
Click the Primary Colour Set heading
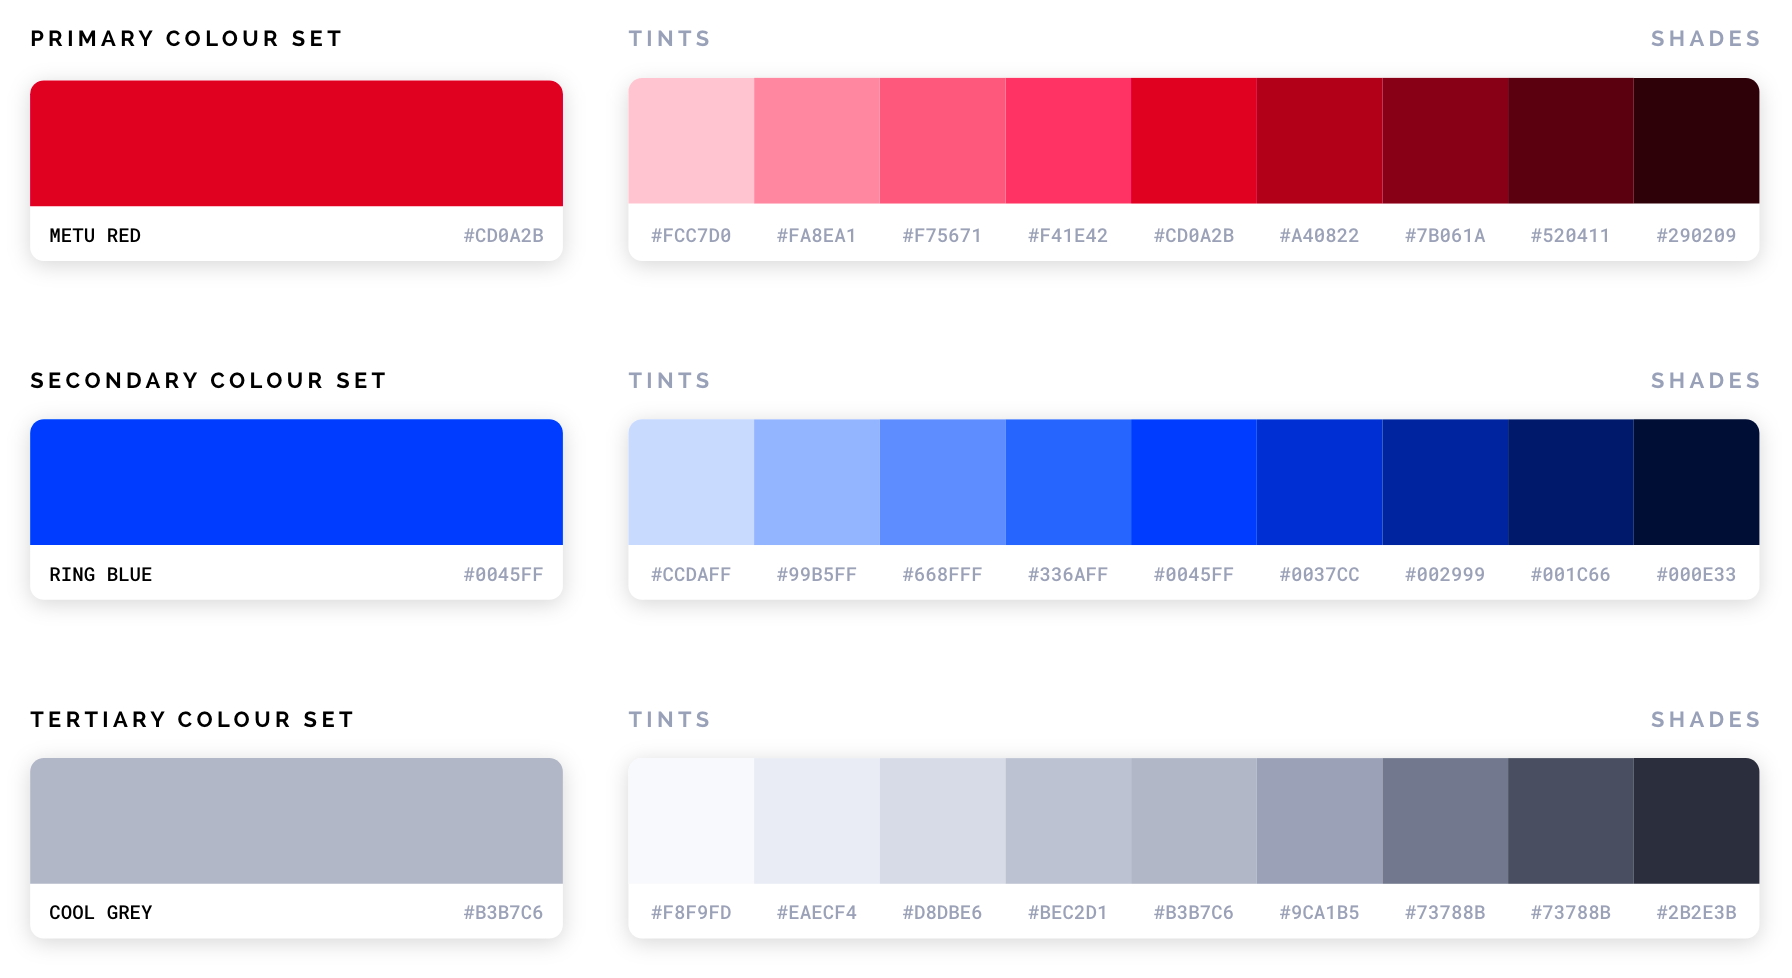186,39
